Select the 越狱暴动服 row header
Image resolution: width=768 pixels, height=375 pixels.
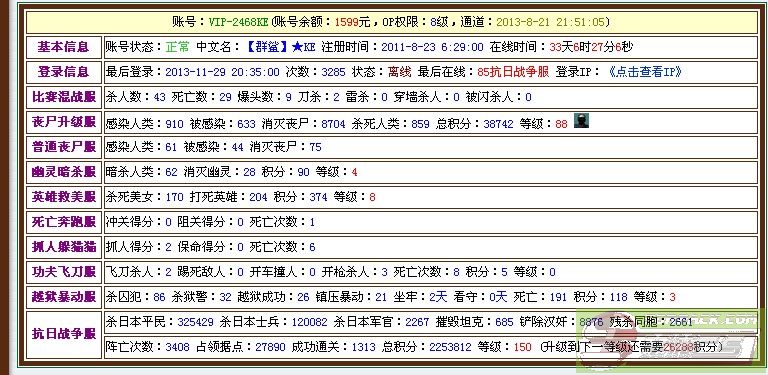(x=64, y=297)
